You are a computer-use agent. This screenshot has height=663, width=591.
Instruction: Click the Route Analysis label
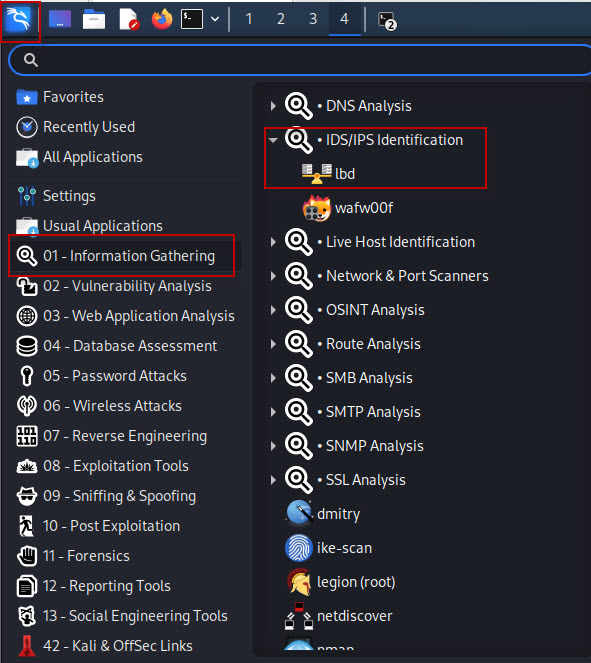[x=373, y=344]
